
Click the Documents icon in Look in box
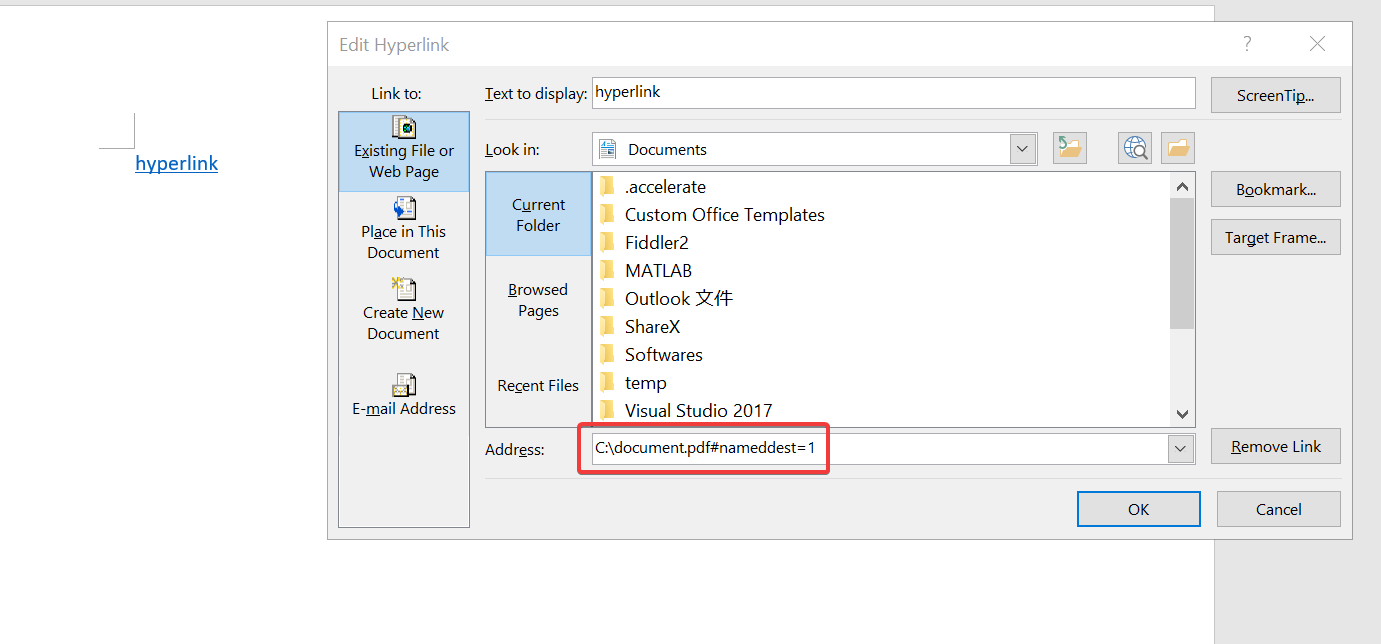(x=607, y=149)
